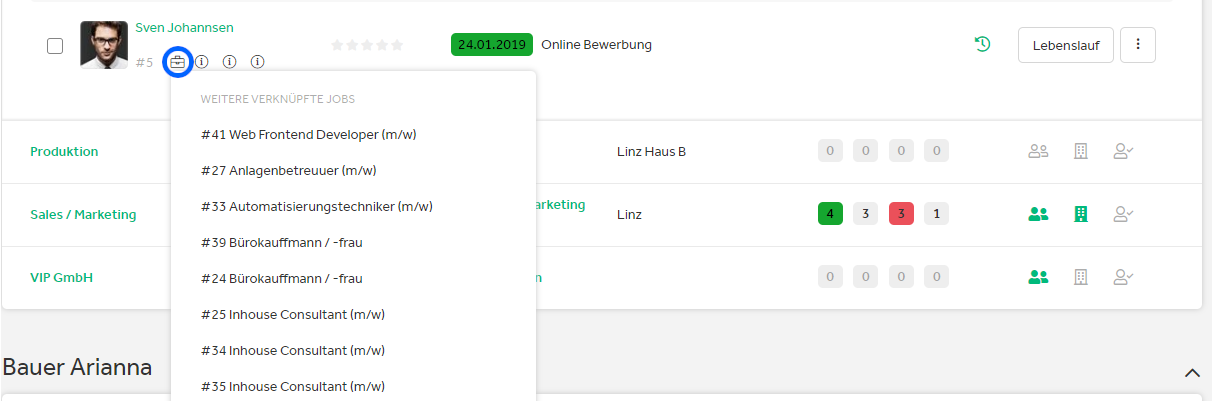Open the Sven Johannsen profile link
The width and height of the screenshot is (1212, 402).
[x=184, y=28]
